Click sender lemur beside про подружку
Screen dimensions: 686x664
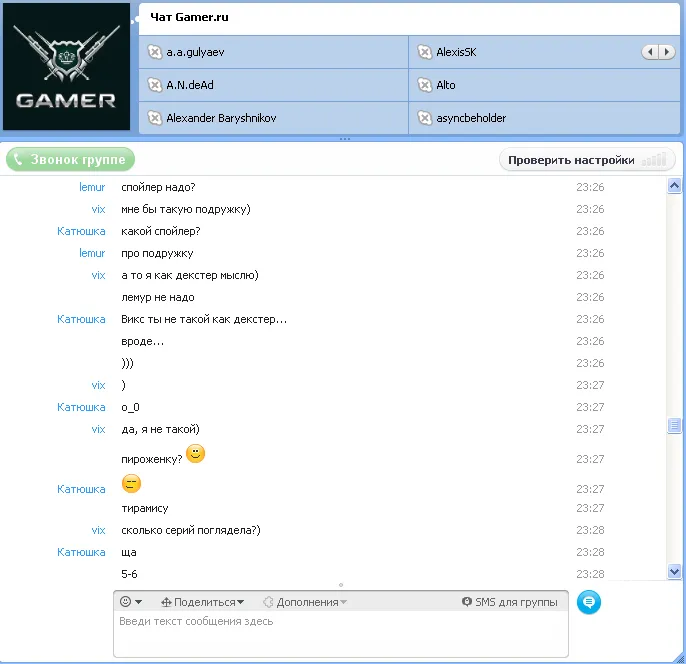92,253
